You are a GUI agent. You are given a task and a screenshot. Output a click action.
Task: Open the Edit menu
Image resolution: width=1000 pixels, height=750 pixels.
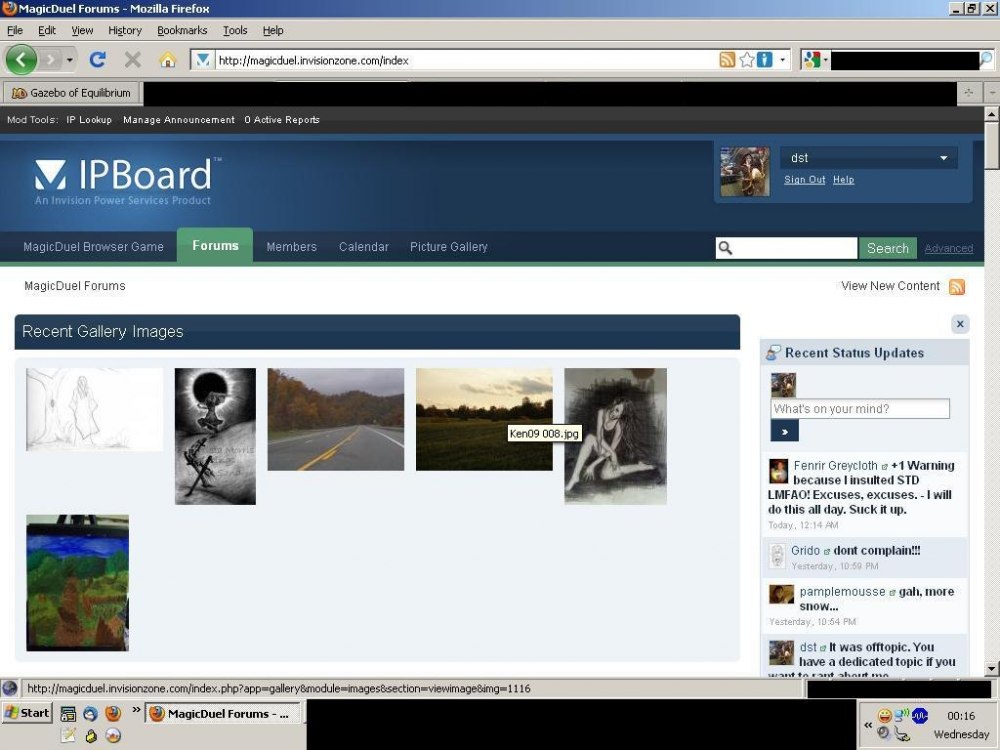coord(47,30)
